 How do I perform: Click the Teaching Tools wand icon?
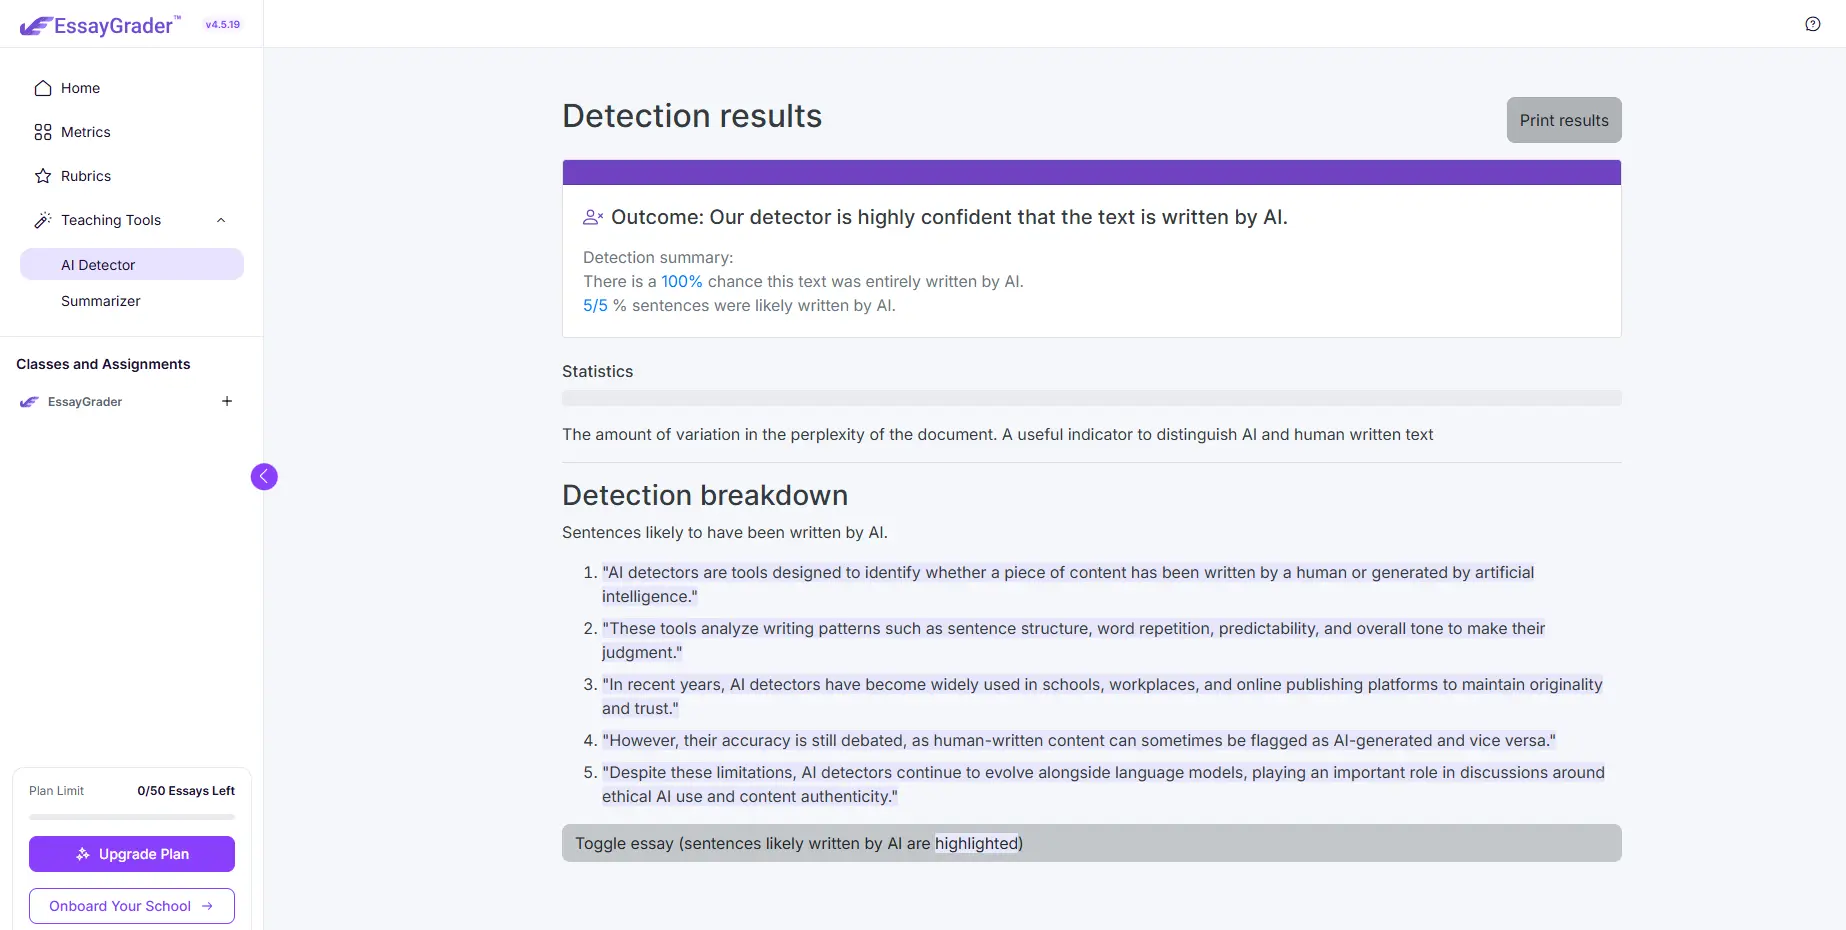pyautogui.click(x=43, y=220)
